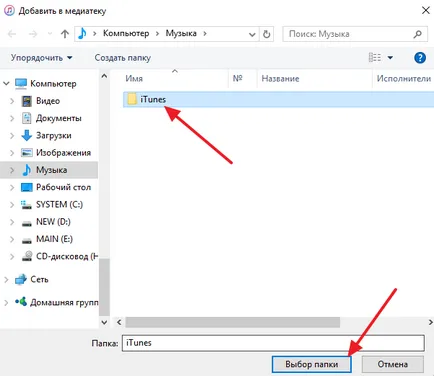This screenshot has height=376, width=434.
Task: Select Компьютер in the address path
Action: (126, 34)
